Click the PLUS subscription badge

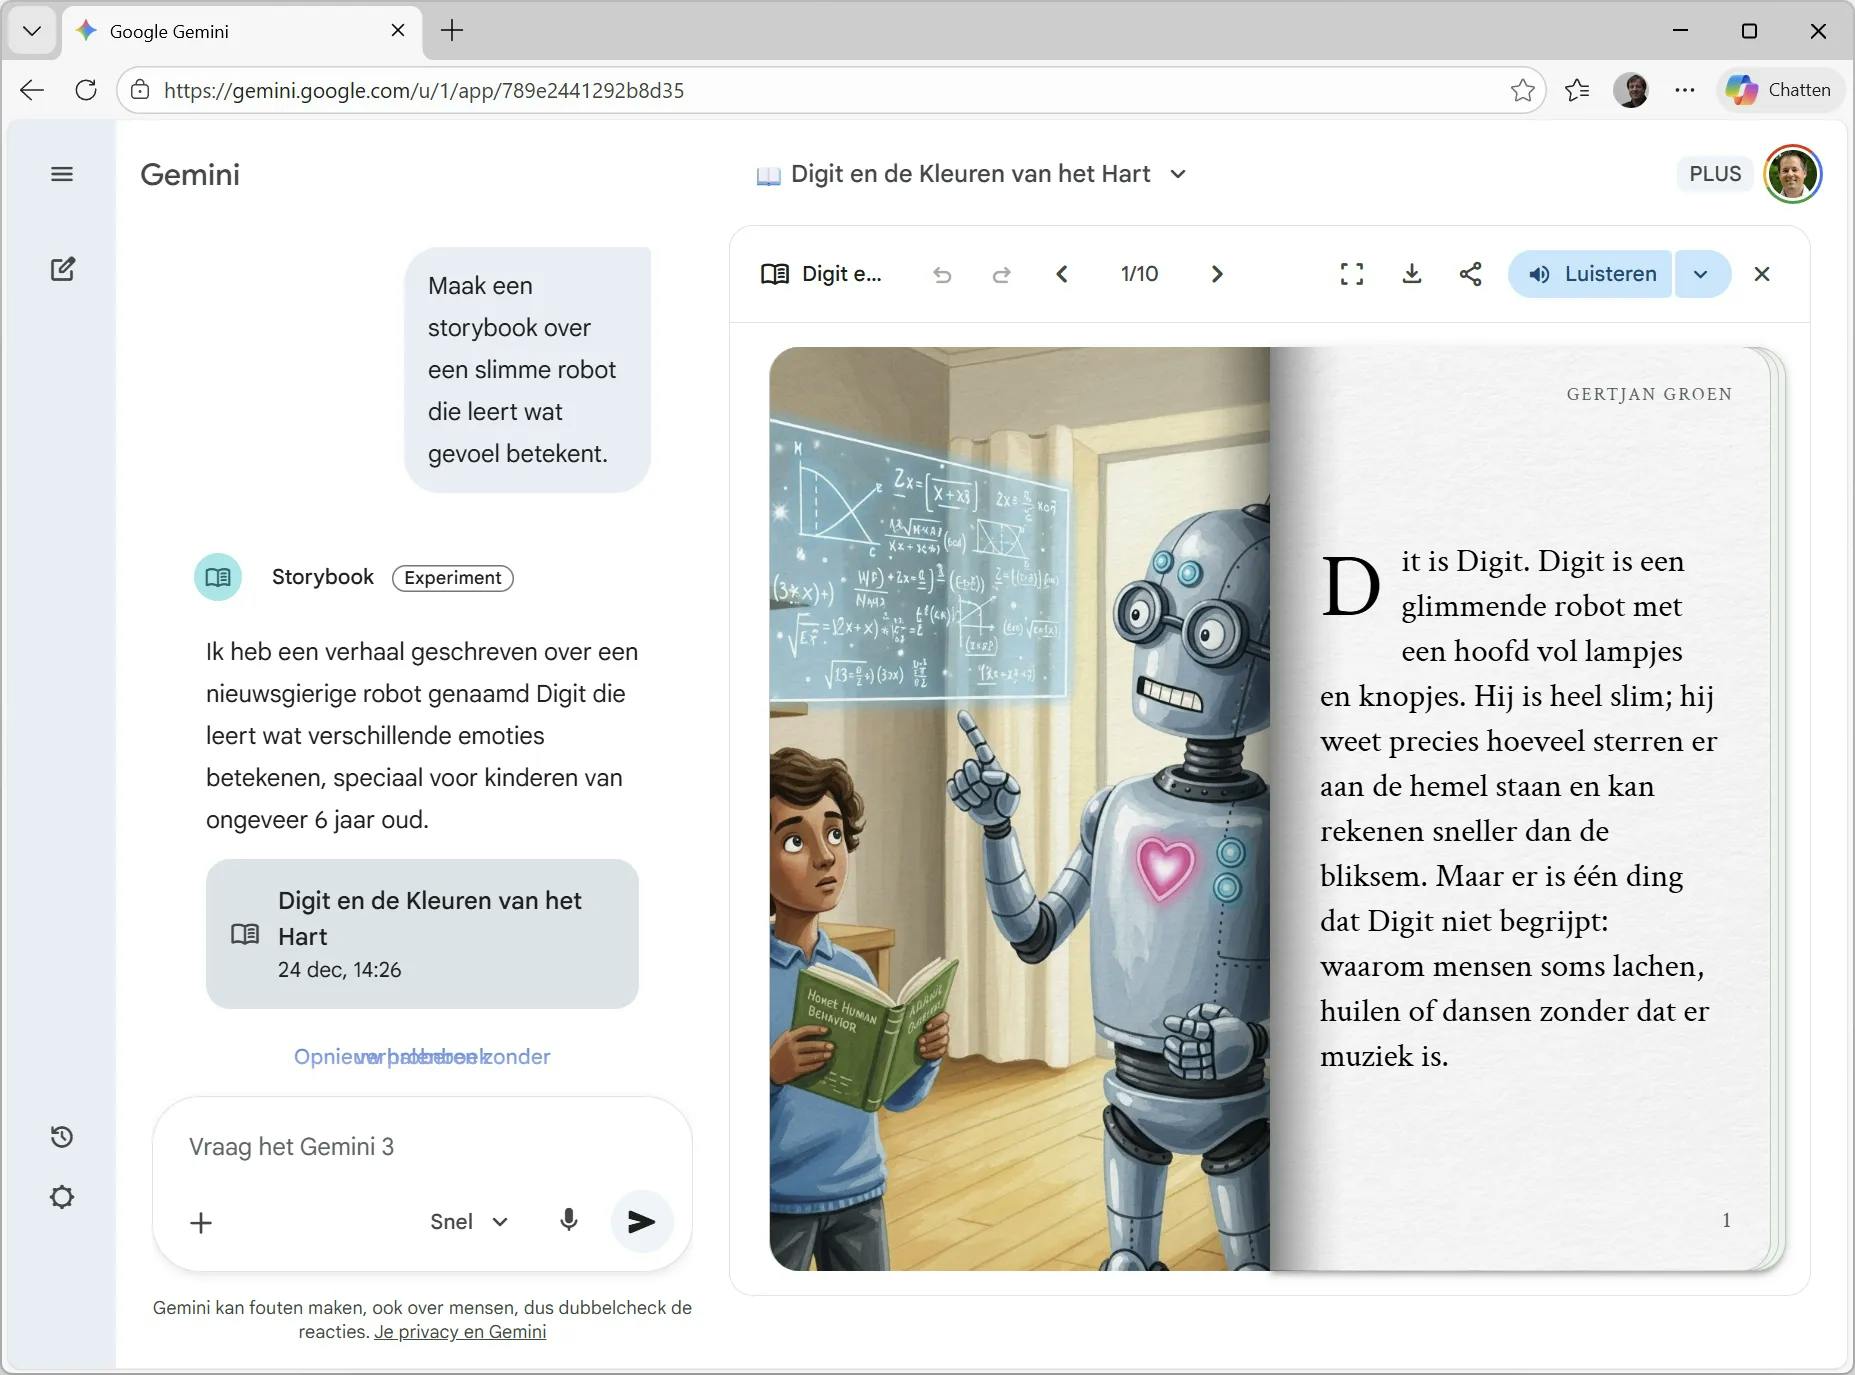(x=1715, y=174)
